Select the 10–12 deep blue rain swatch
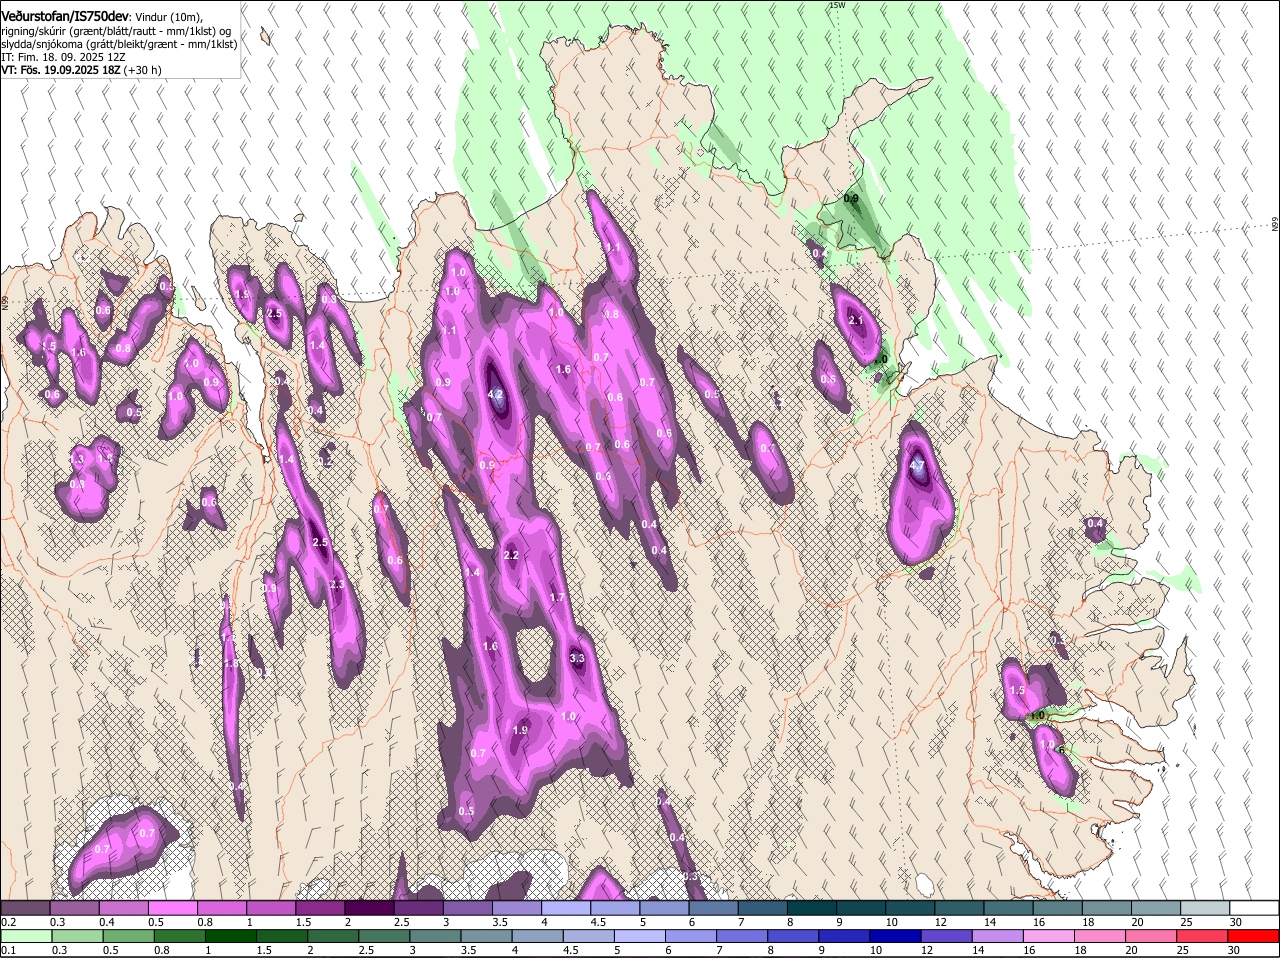Viewport: 1280px width, 958px height. pos(896,937)
